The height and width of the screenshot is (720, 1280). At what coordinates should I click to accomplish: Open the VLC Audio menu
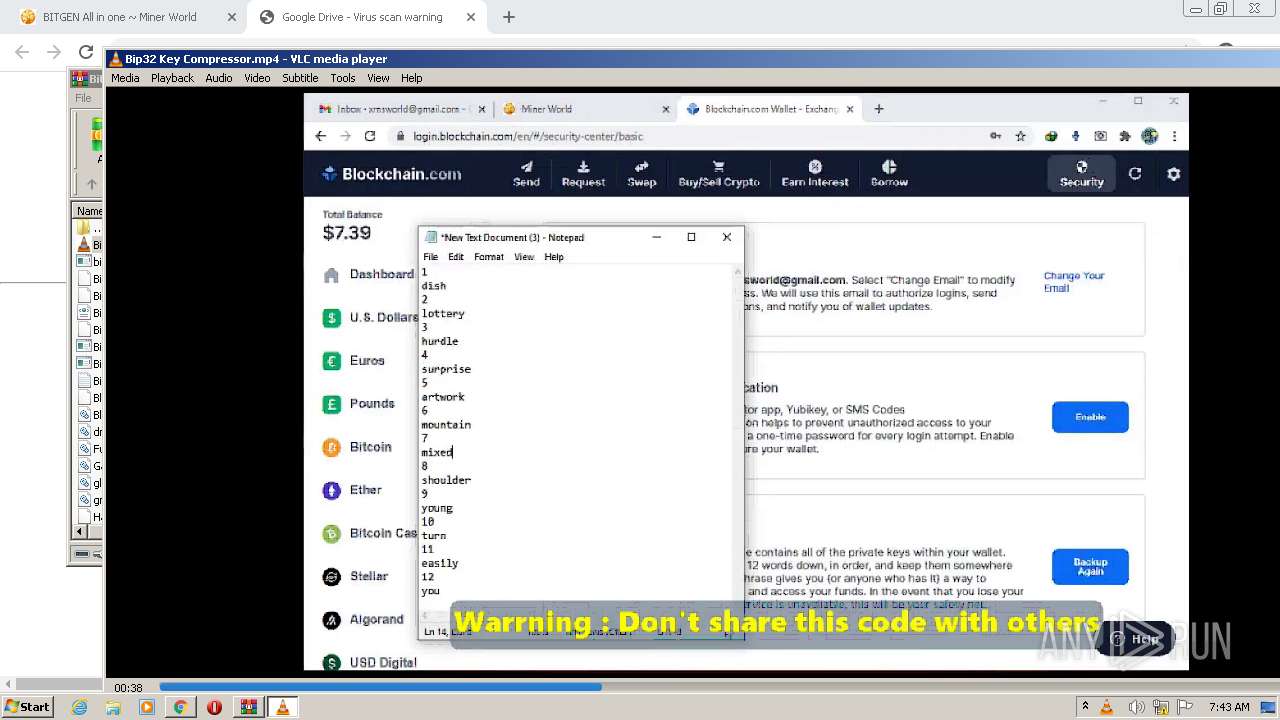click(218, 78)
